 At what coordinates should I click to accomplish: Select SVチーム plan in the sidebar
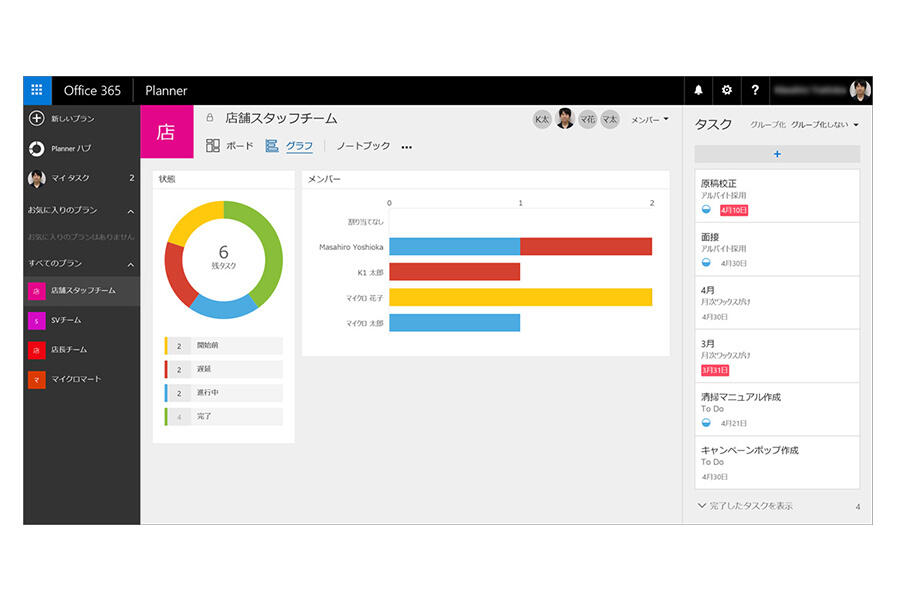click(x=66, y=320)
